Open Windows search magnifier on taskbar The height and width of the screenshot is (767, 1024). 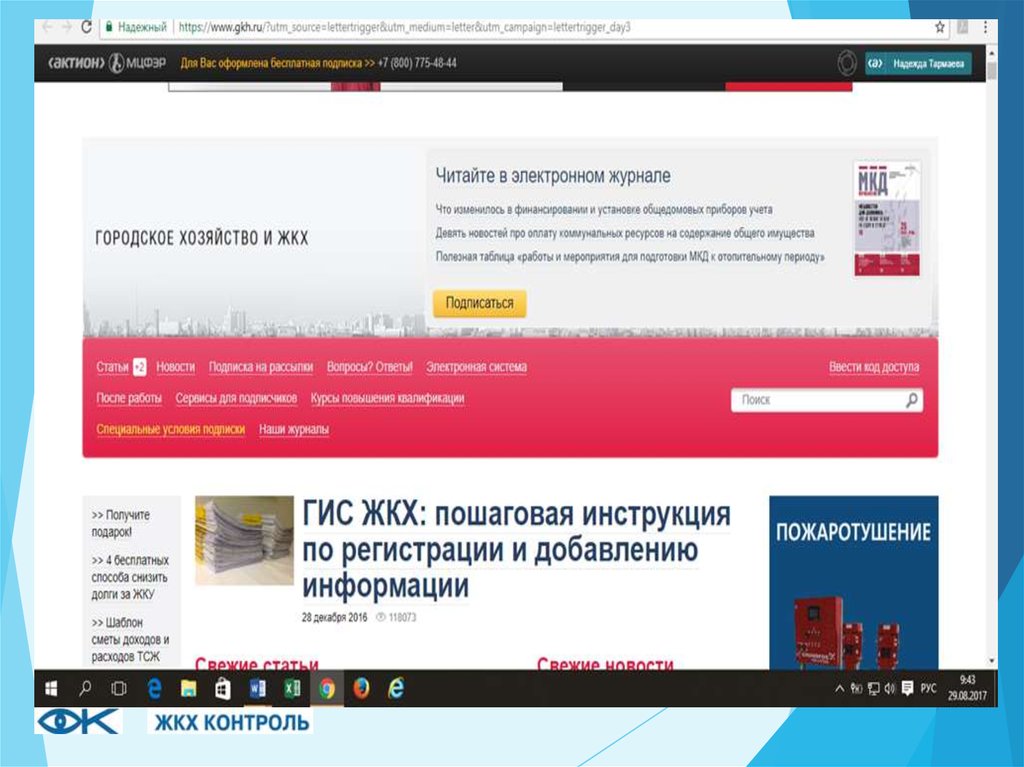click(x=85, y=689)
